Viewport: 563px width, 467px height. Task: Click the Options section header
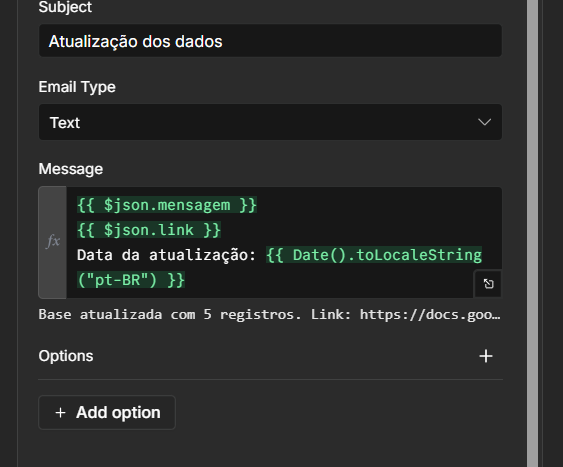(x=66, y=356)
